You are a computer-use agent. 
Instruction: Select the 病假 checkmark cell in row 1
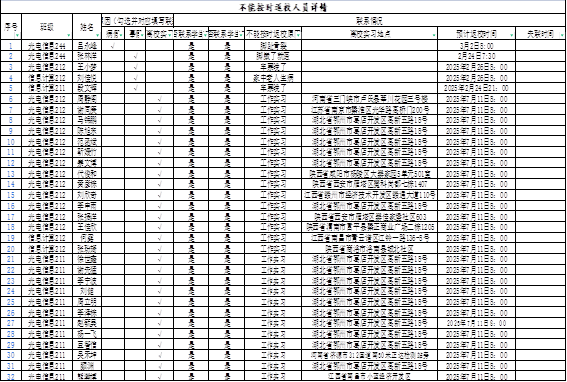click(x=113, y=46)
